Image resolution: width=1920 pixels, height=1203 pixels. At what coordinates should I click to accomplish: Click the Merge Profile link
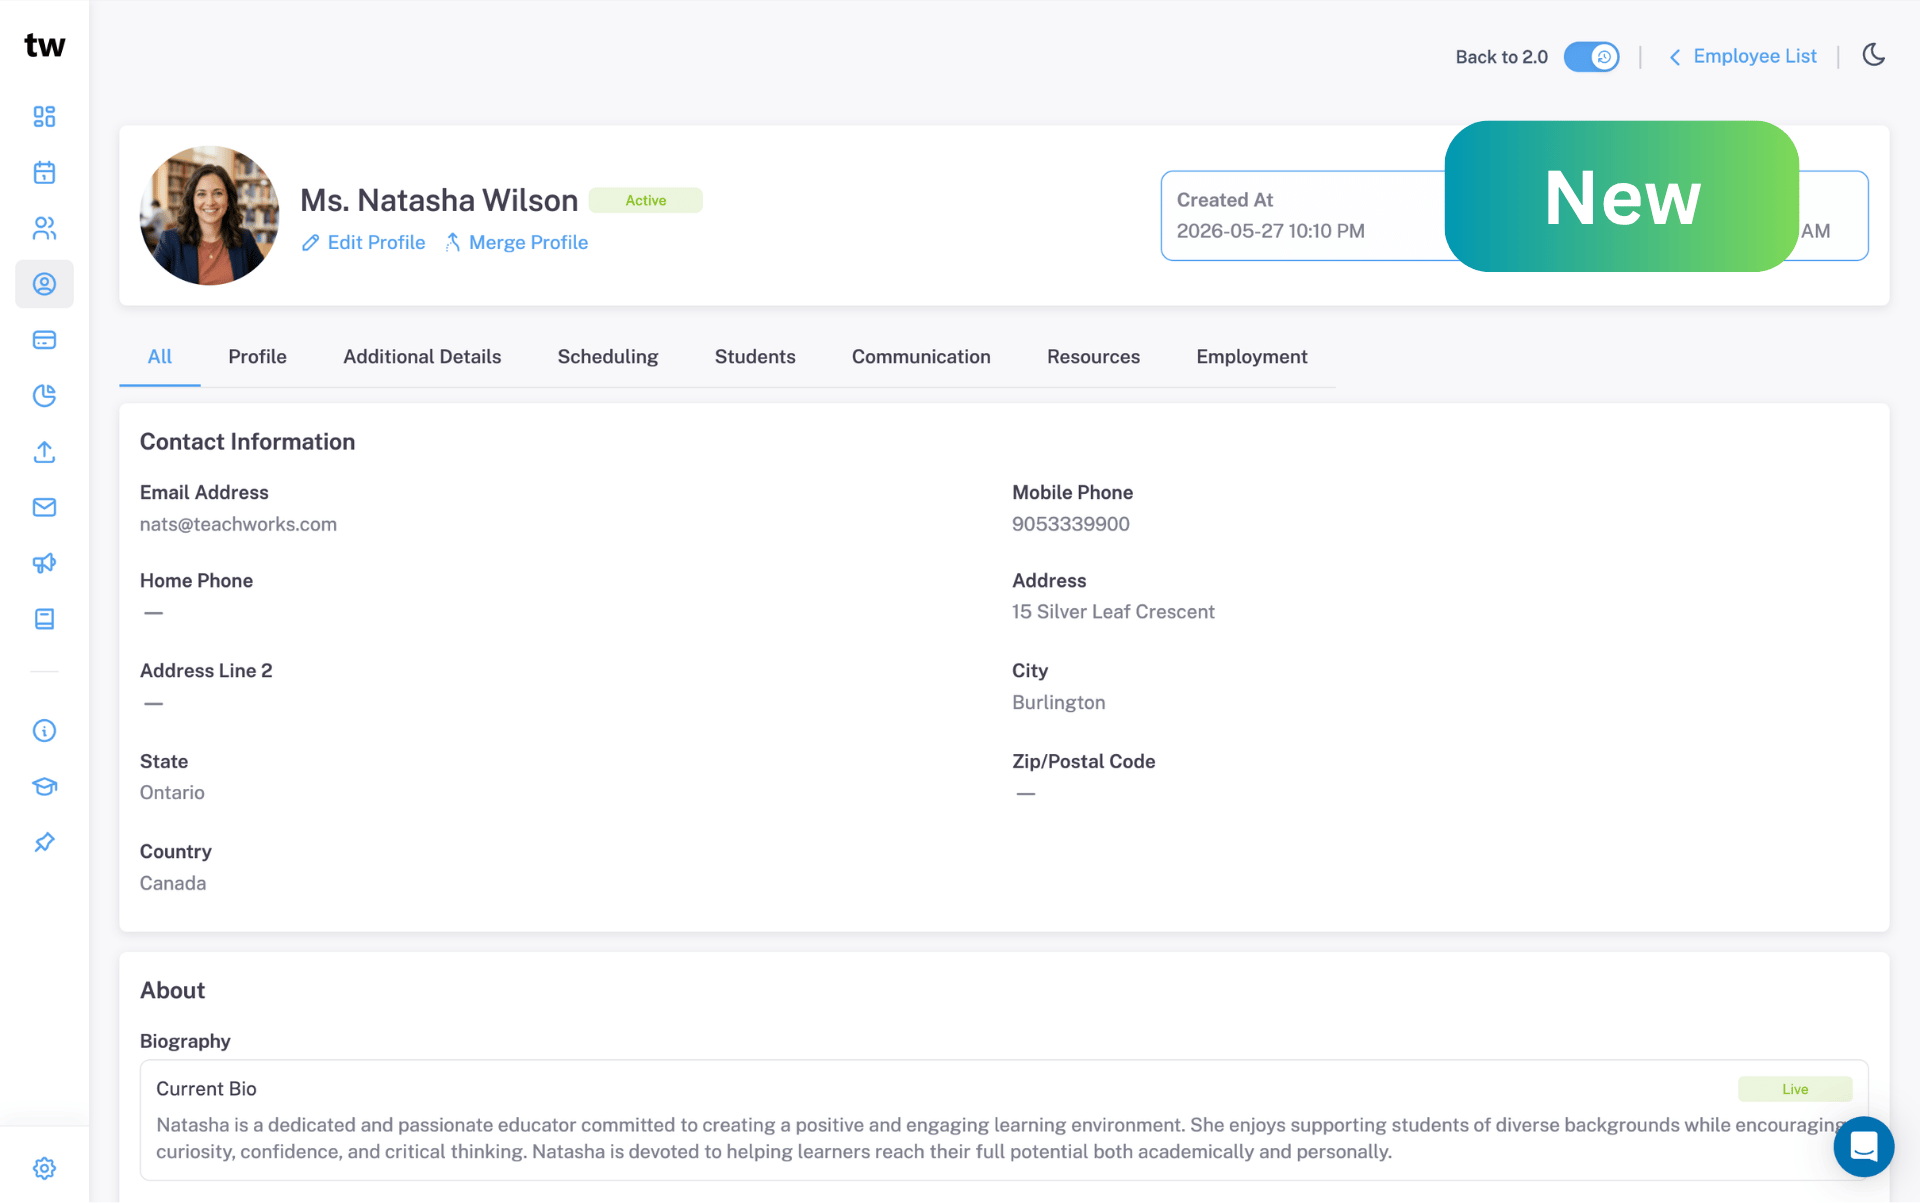(528, 243)
